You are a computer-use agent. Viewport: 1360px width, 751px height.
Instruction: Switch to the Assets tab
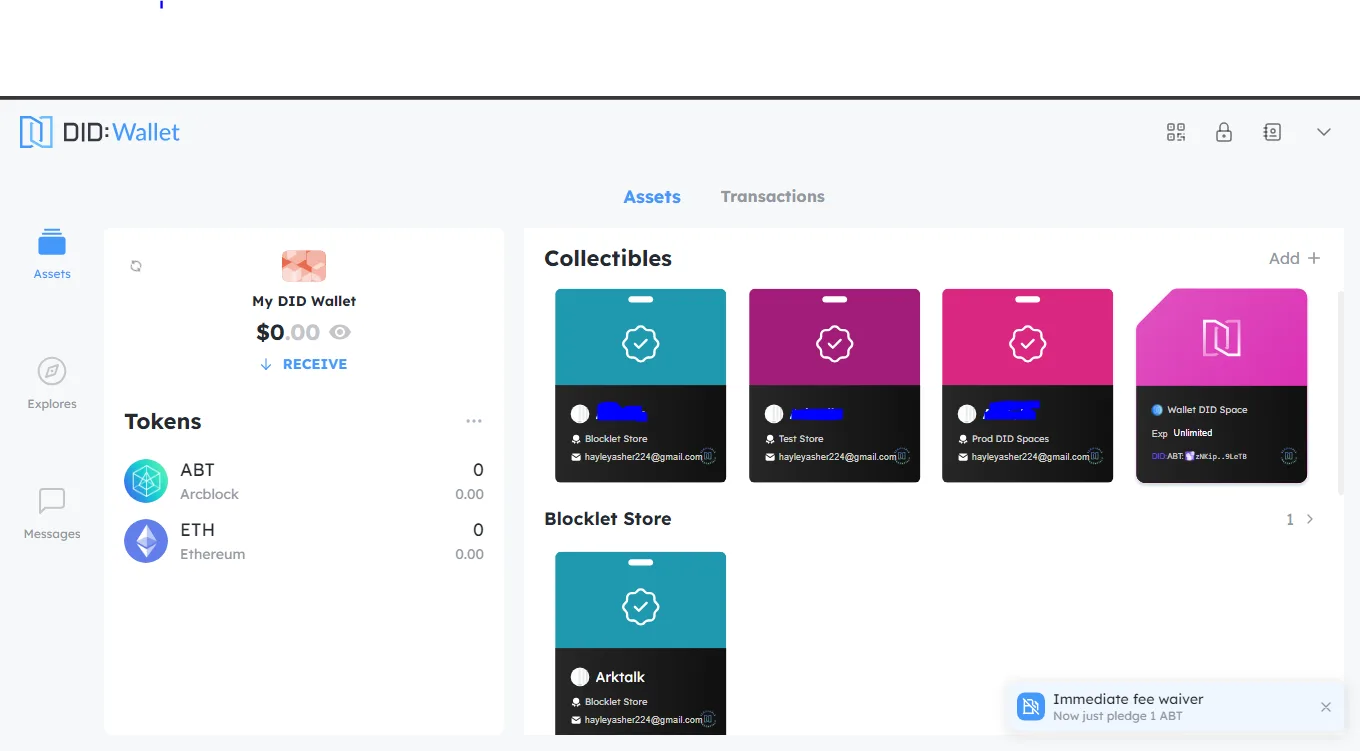(652, 197)
